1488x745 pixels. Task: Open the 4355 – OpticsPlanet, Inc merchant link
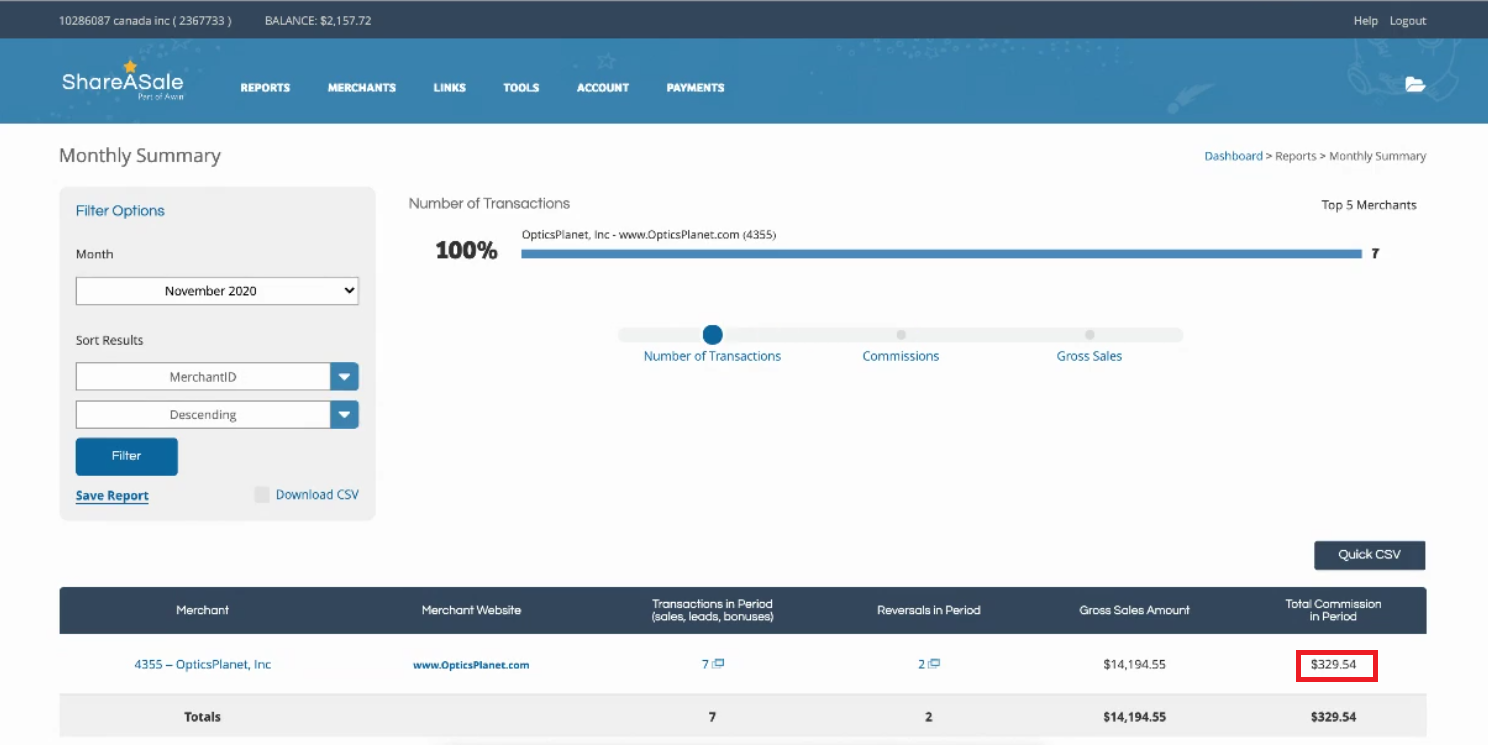tap(203, 664)
